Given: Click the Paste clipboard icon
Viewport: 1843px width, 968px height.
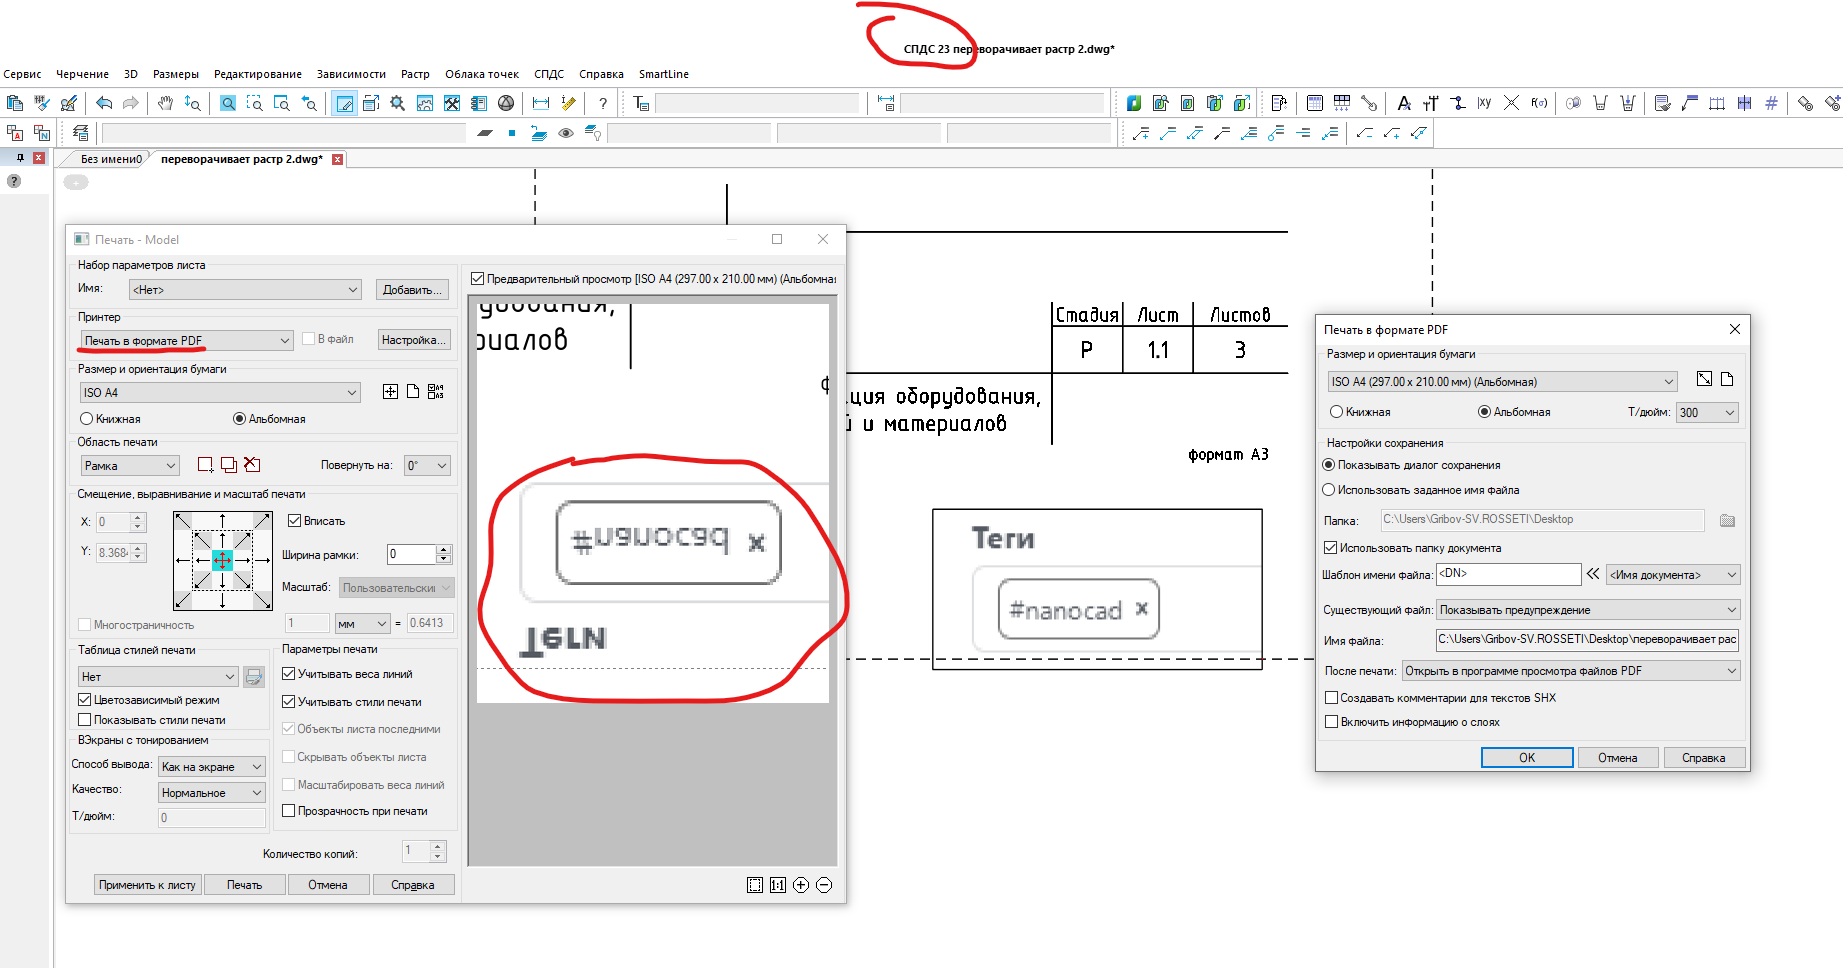Looking at the screenshot, I should [15, 103].
